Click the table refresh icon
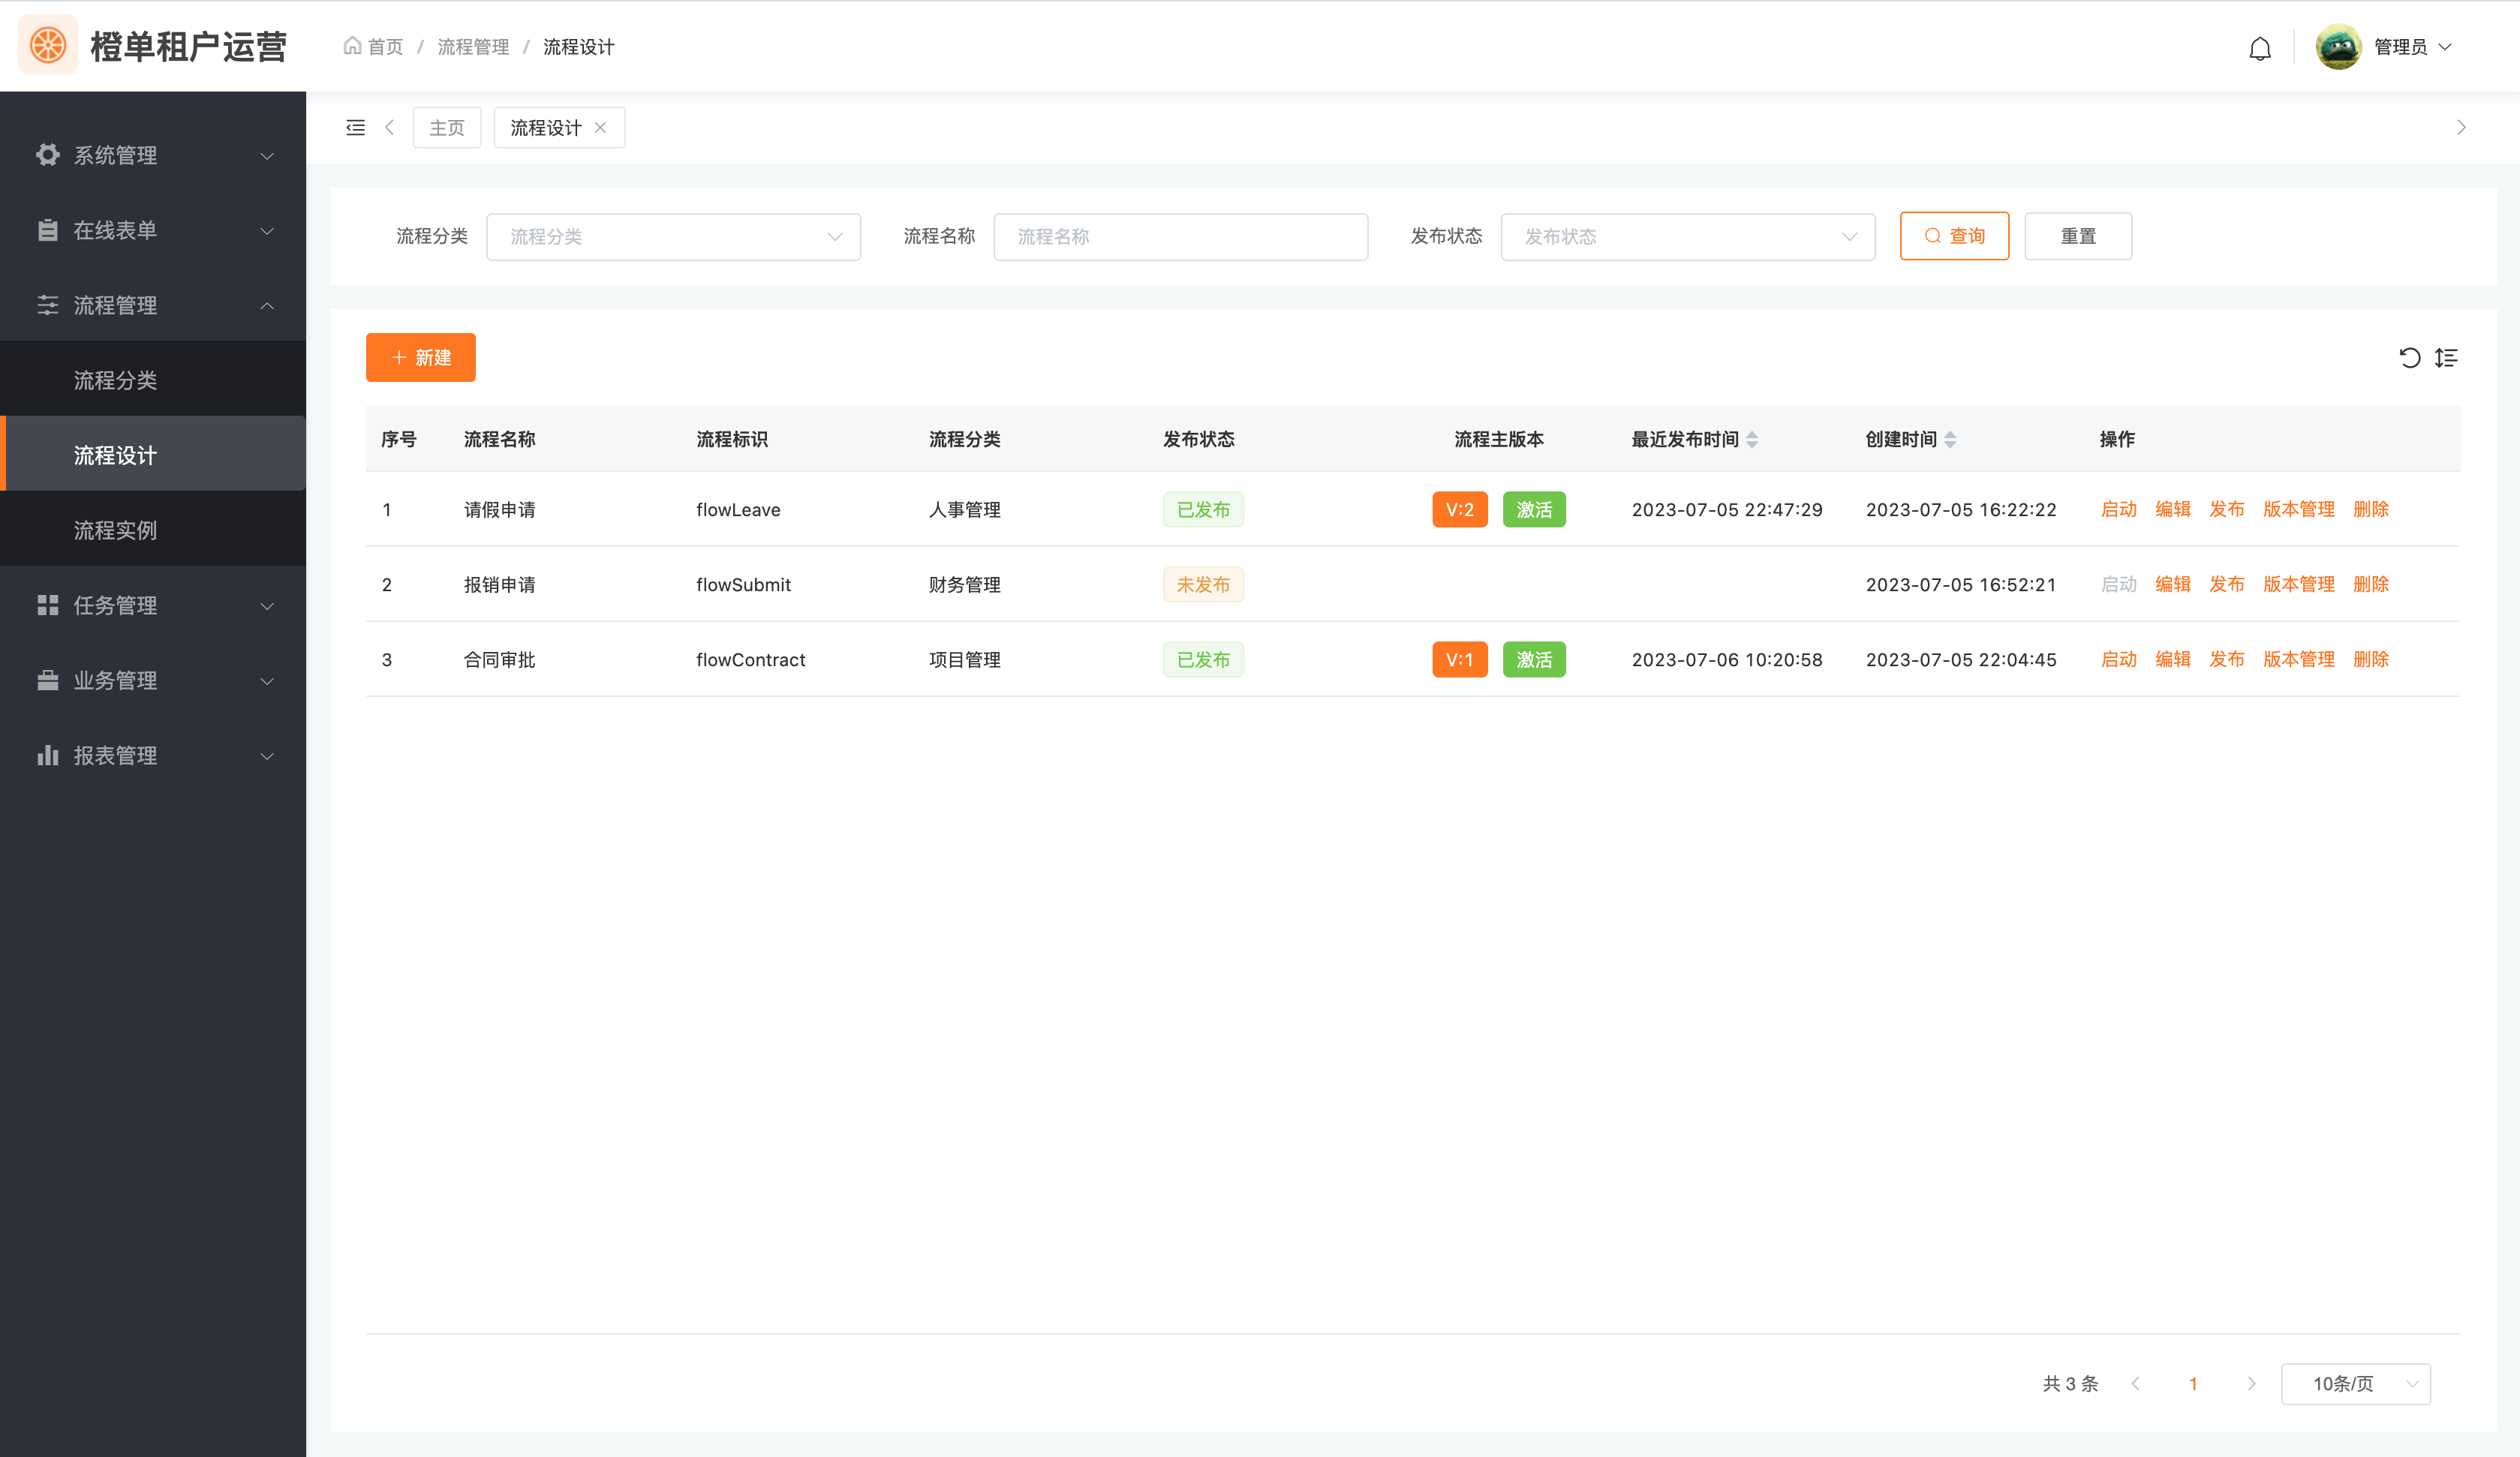Viewport: 2520px width, 1457px height. (x=2409, y=357)
